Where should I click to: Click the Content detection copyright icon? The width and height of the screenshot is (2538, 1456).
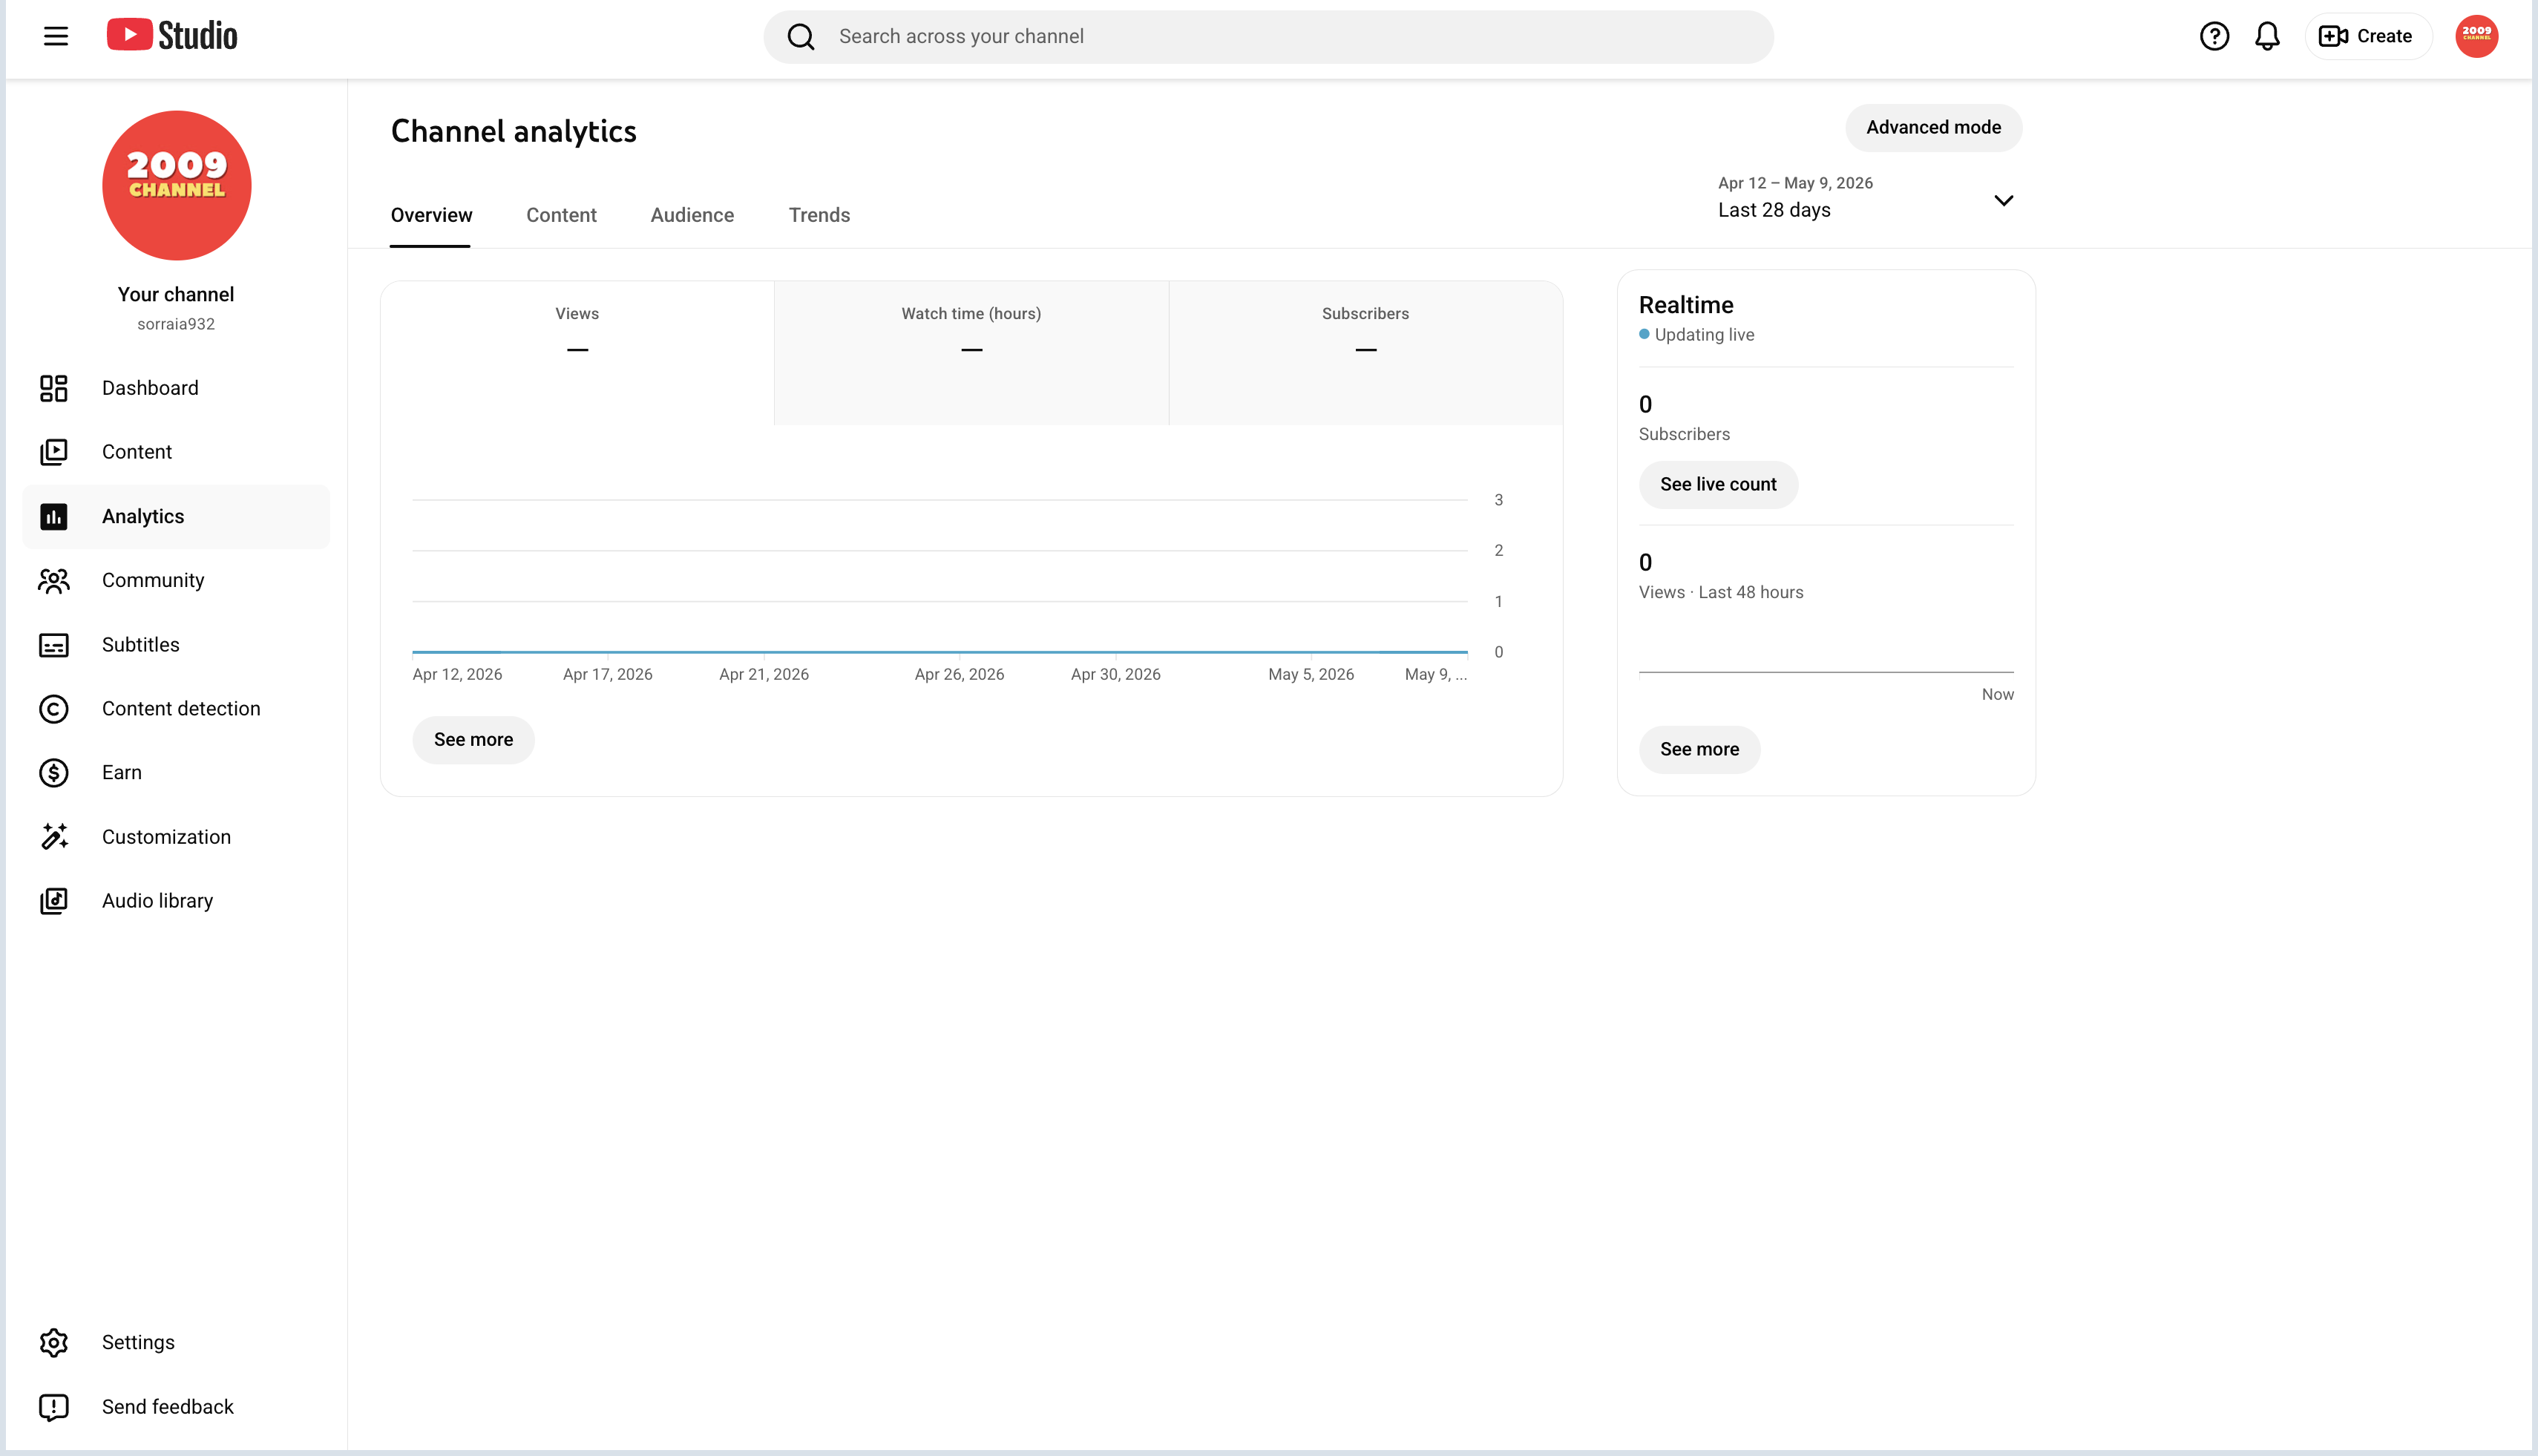(x=54, y=709)
